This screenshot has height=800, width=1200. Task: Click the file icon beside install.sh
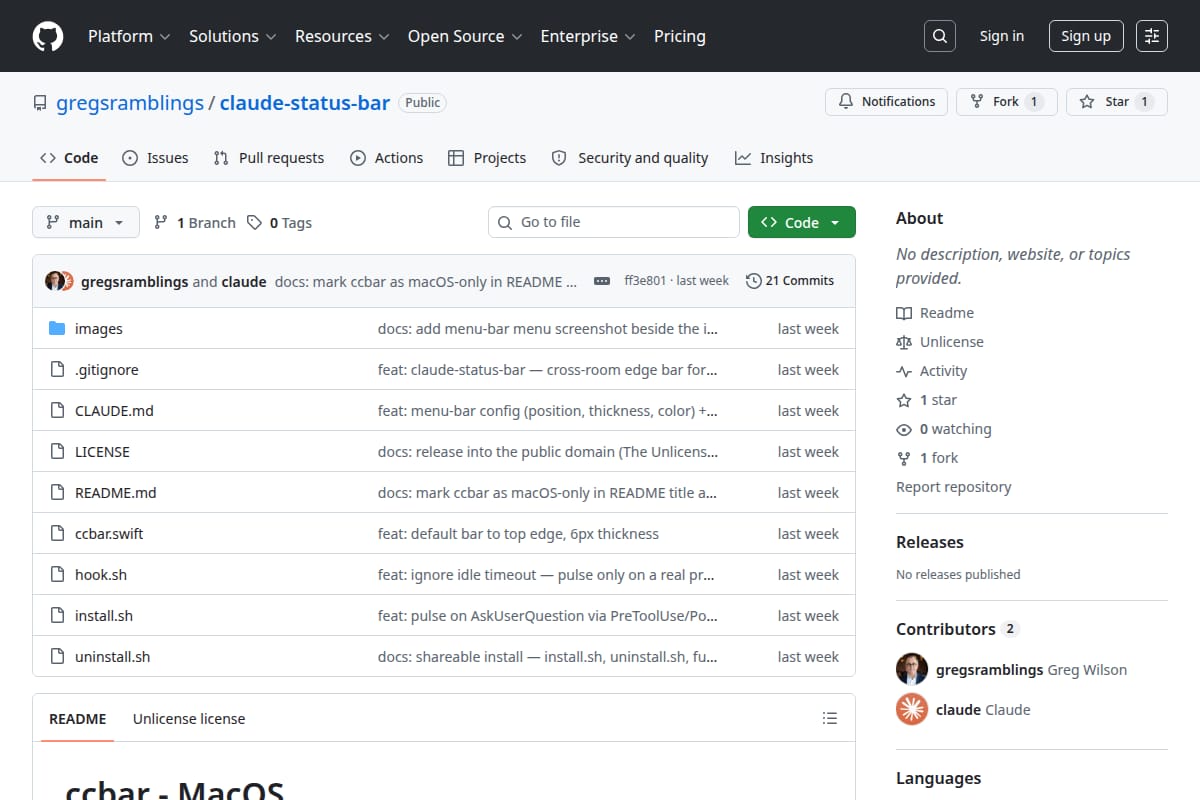57,616
